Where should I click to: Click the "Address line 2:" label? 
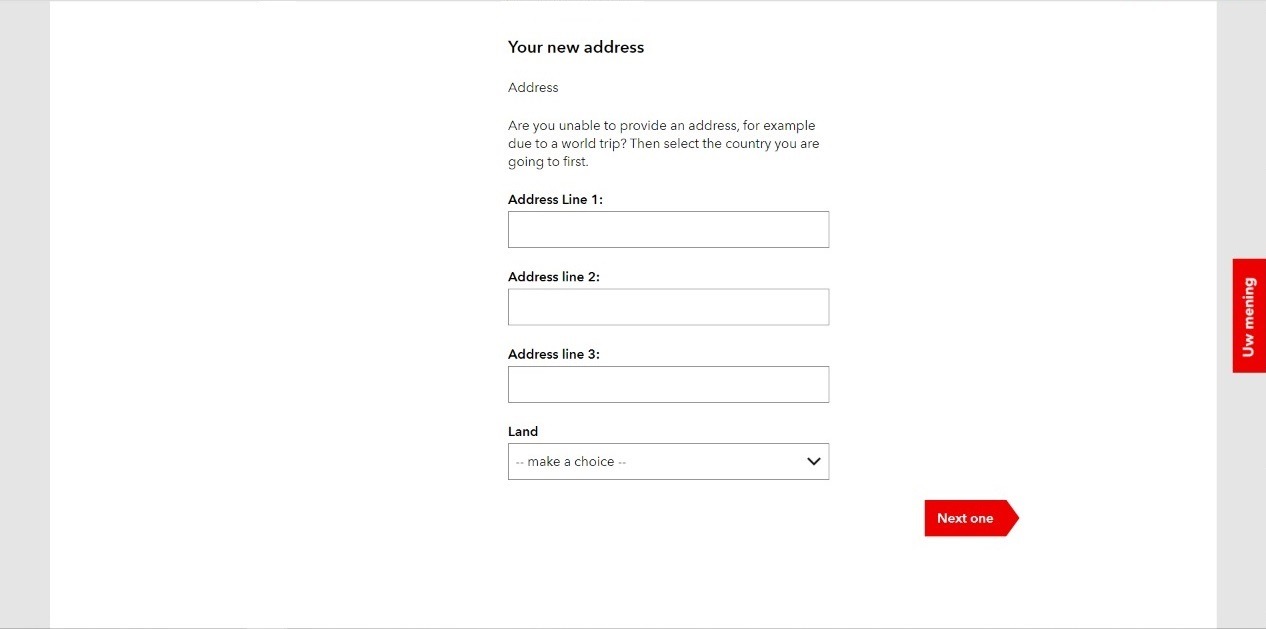coord(553,277)
